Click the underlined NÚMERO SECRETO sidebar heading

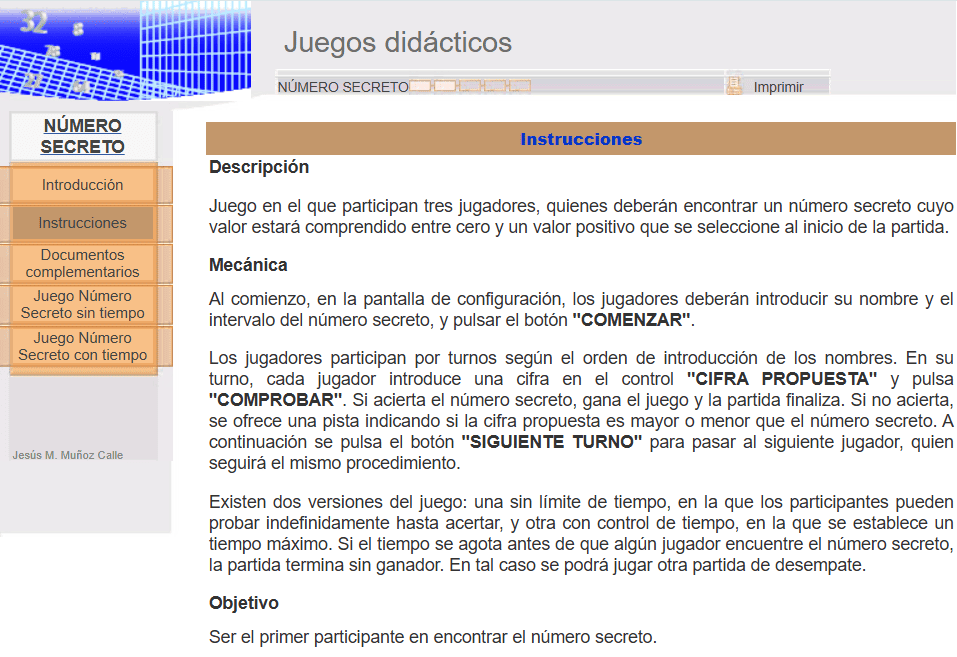pos(83,136)
